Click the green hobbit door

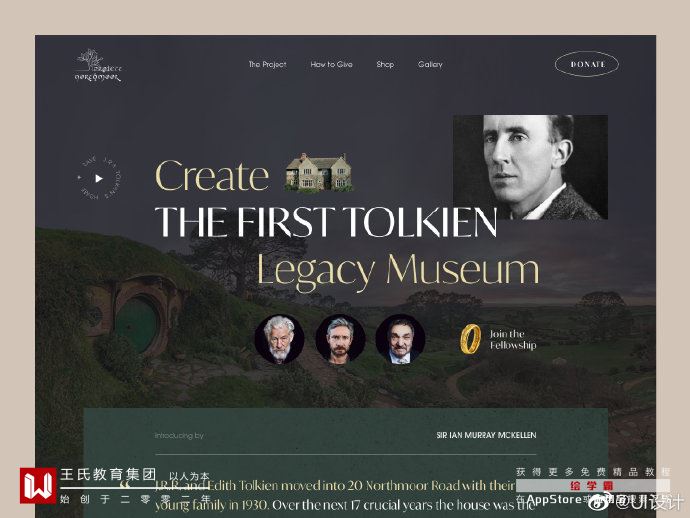[136, 324]
